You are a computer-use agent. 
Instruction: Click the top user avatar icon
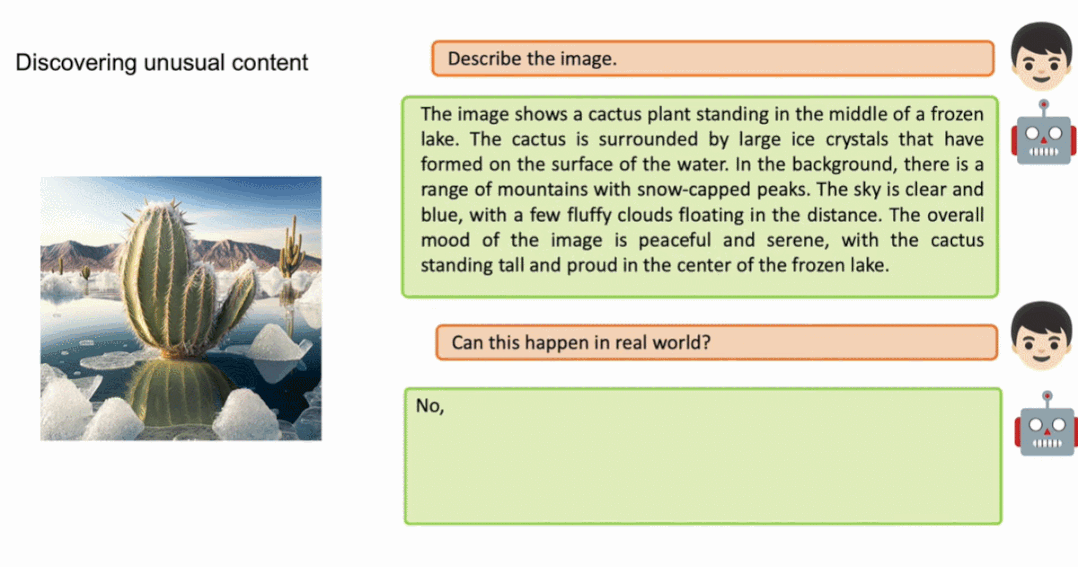coord(1042,56)
